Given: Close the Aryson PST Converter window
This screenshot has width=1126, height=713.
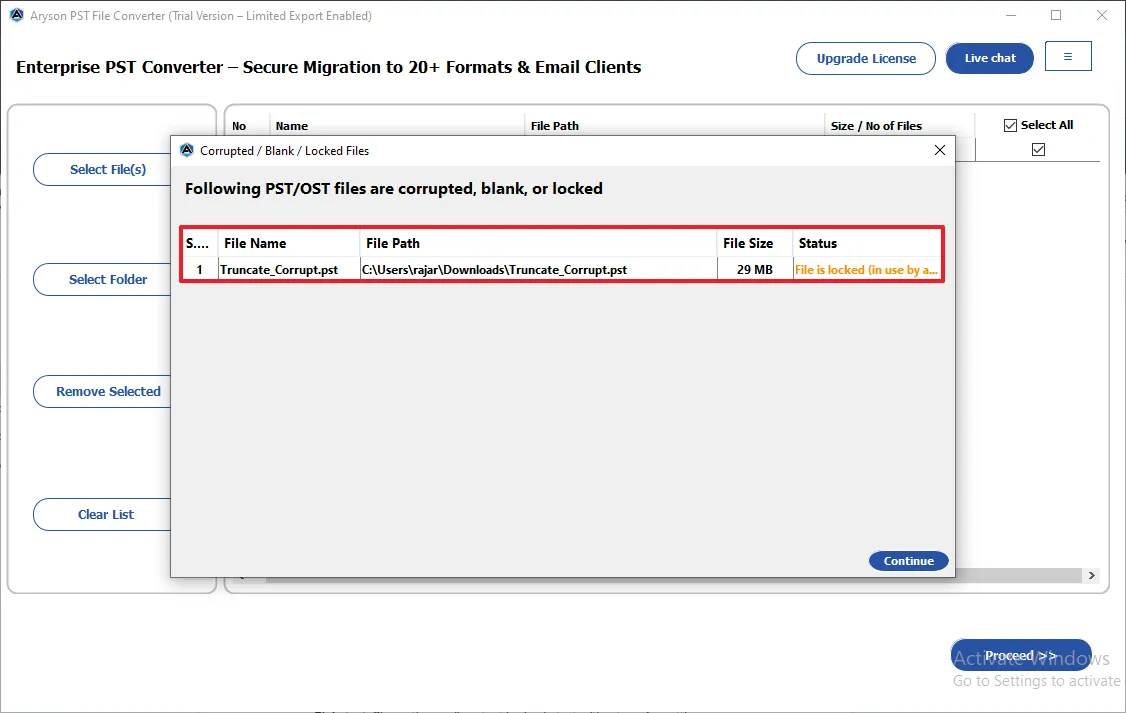Looking at the screenshot, I should click(1102, 15).
